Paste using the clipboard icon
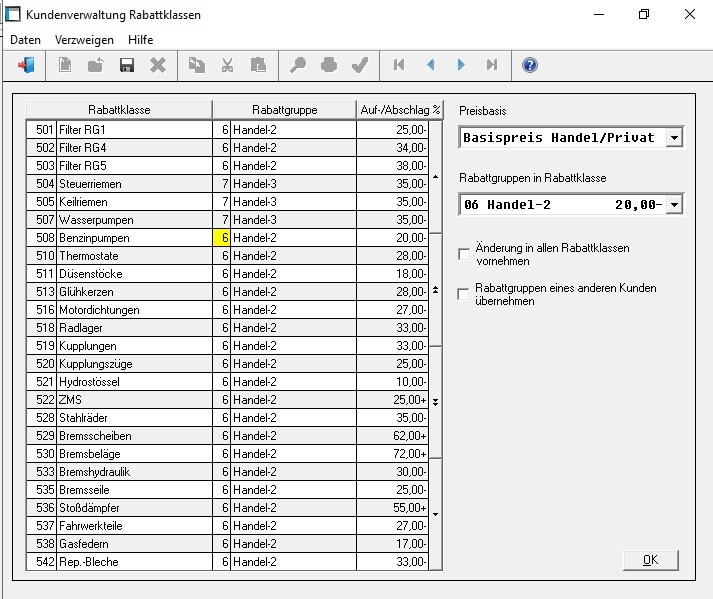 (x=258, y=65)
